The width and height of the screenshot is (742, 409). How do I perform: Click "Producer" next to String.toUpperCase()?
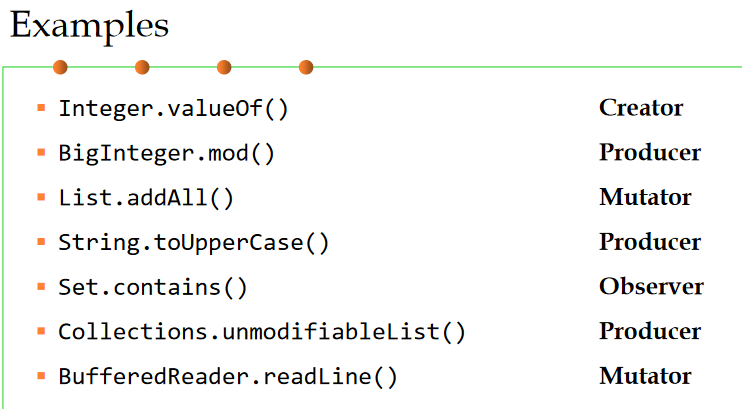(650, 242)
